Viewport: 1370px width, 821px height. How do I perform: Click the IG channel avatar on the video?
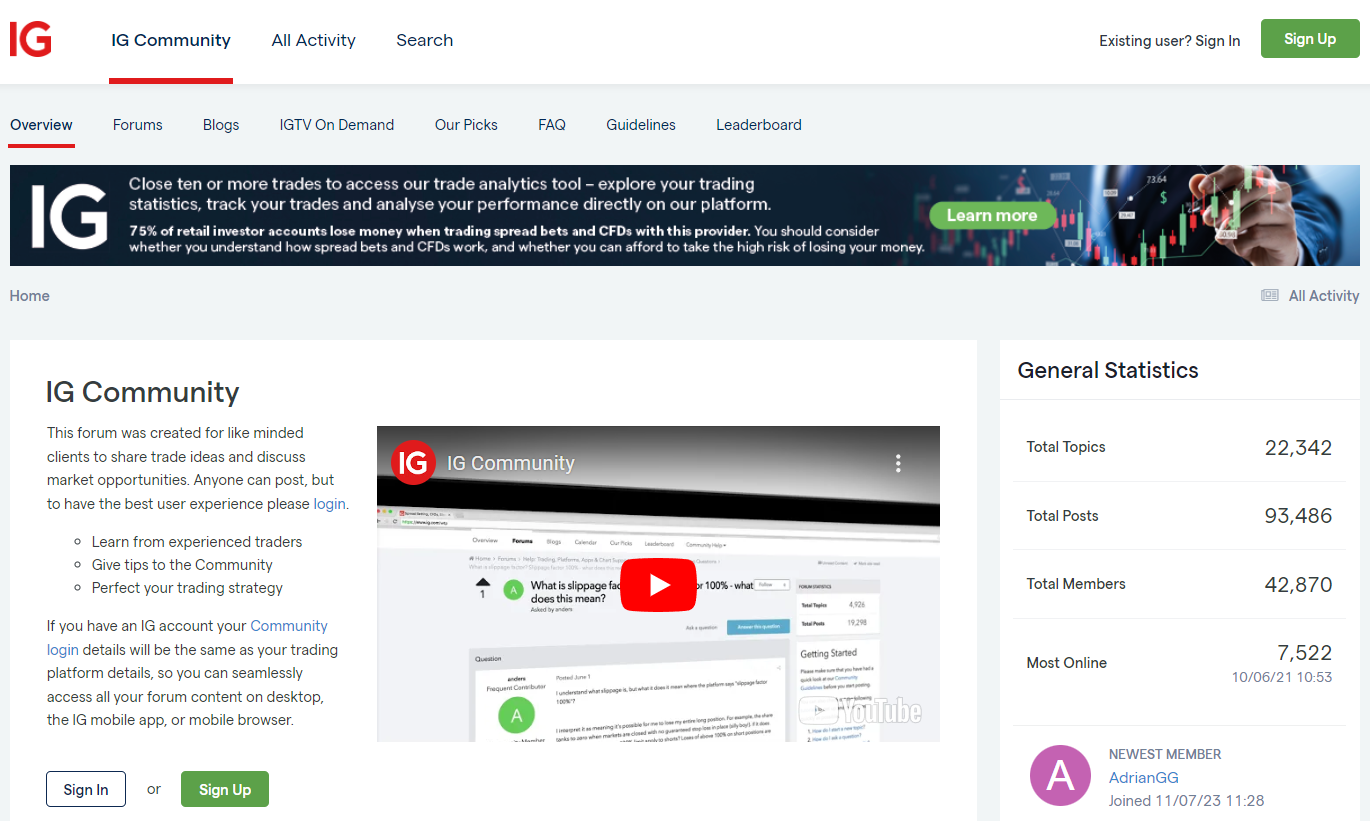point(413,463)
